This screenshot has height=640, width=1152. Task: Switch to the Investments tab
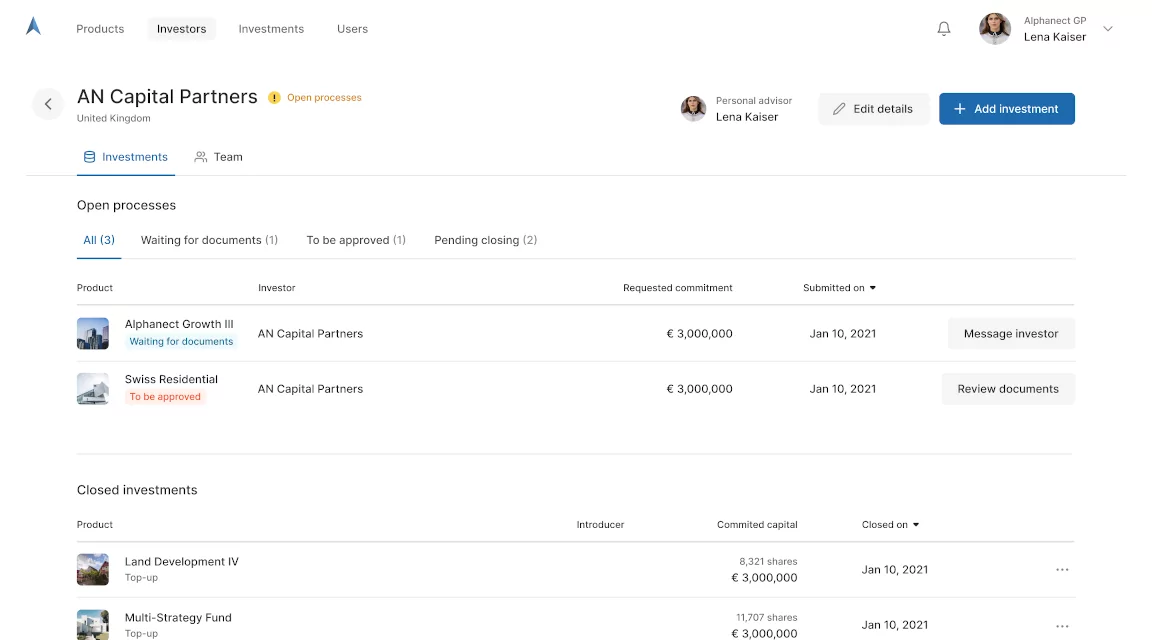click(x=126, y=157)
